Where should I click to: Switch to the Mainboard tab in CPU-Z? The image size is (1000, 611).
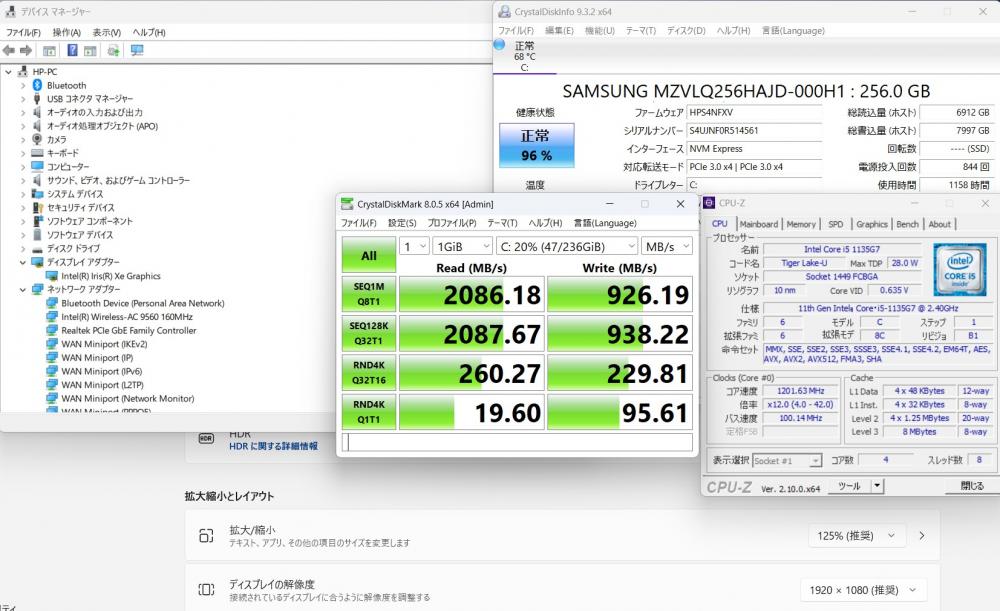tap(758, 224)
